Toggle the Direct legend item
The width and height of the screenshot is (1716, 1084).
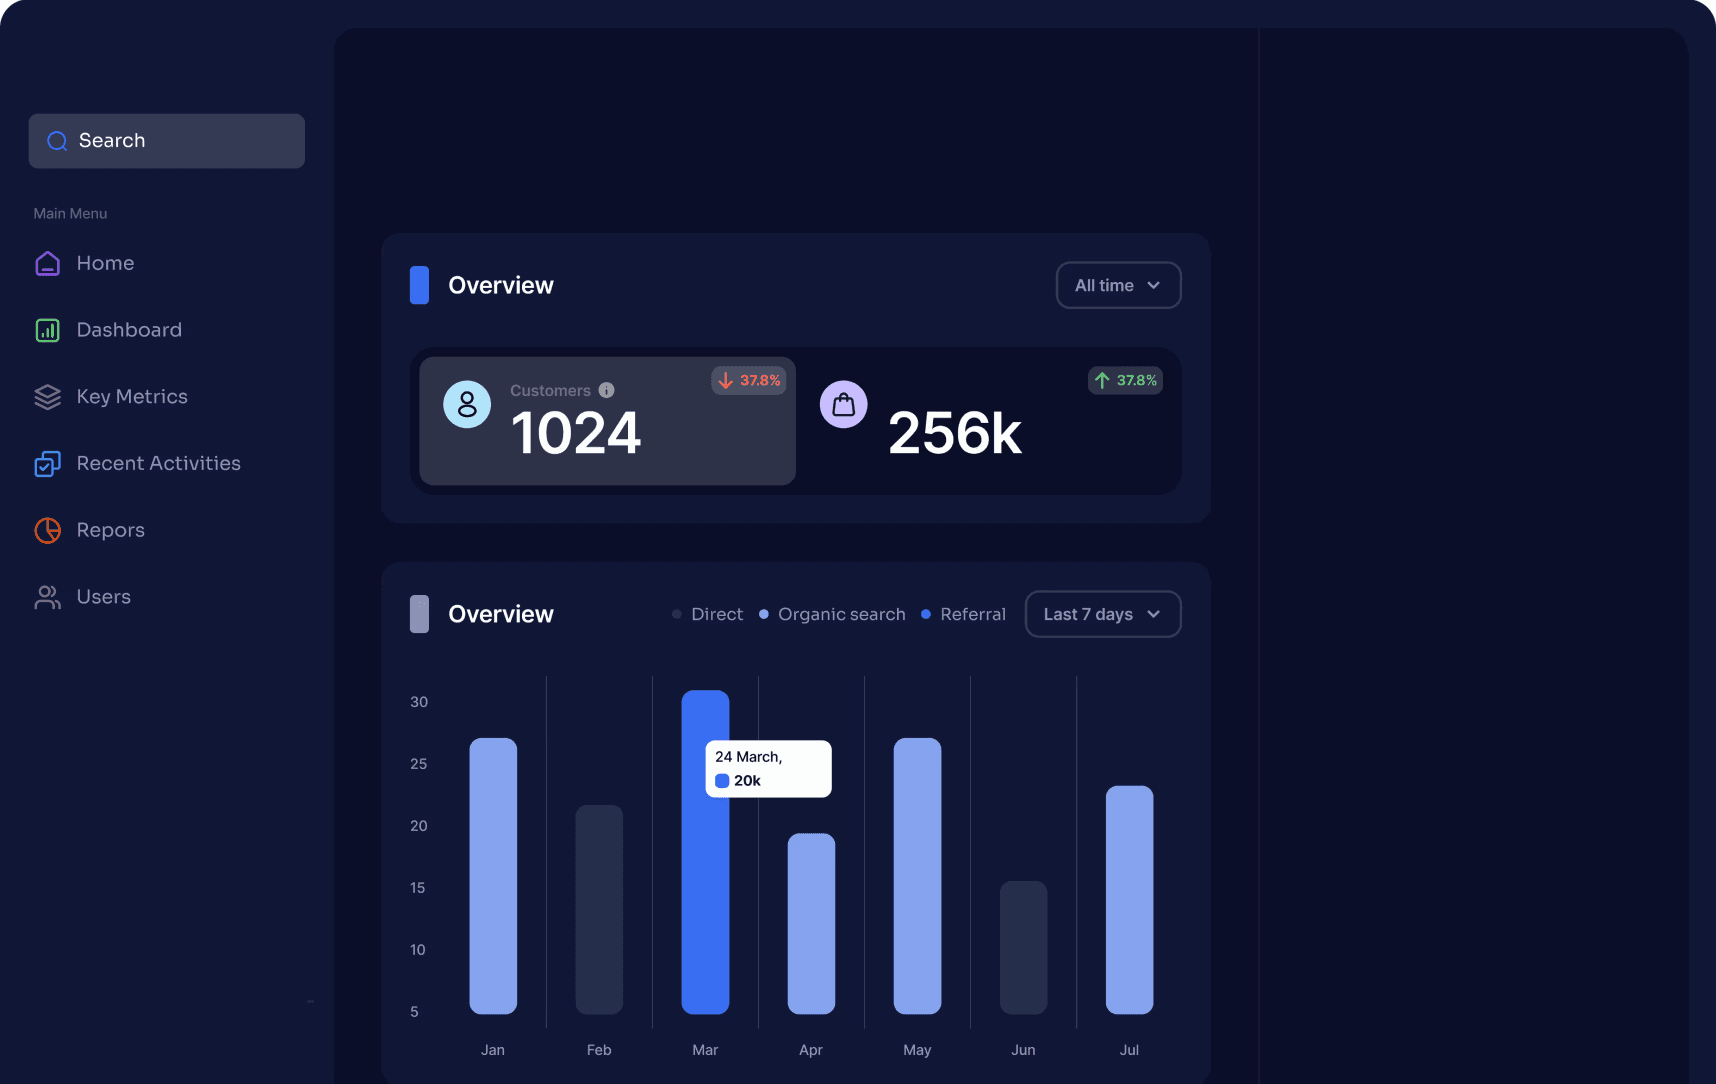(x=707, y=614)
